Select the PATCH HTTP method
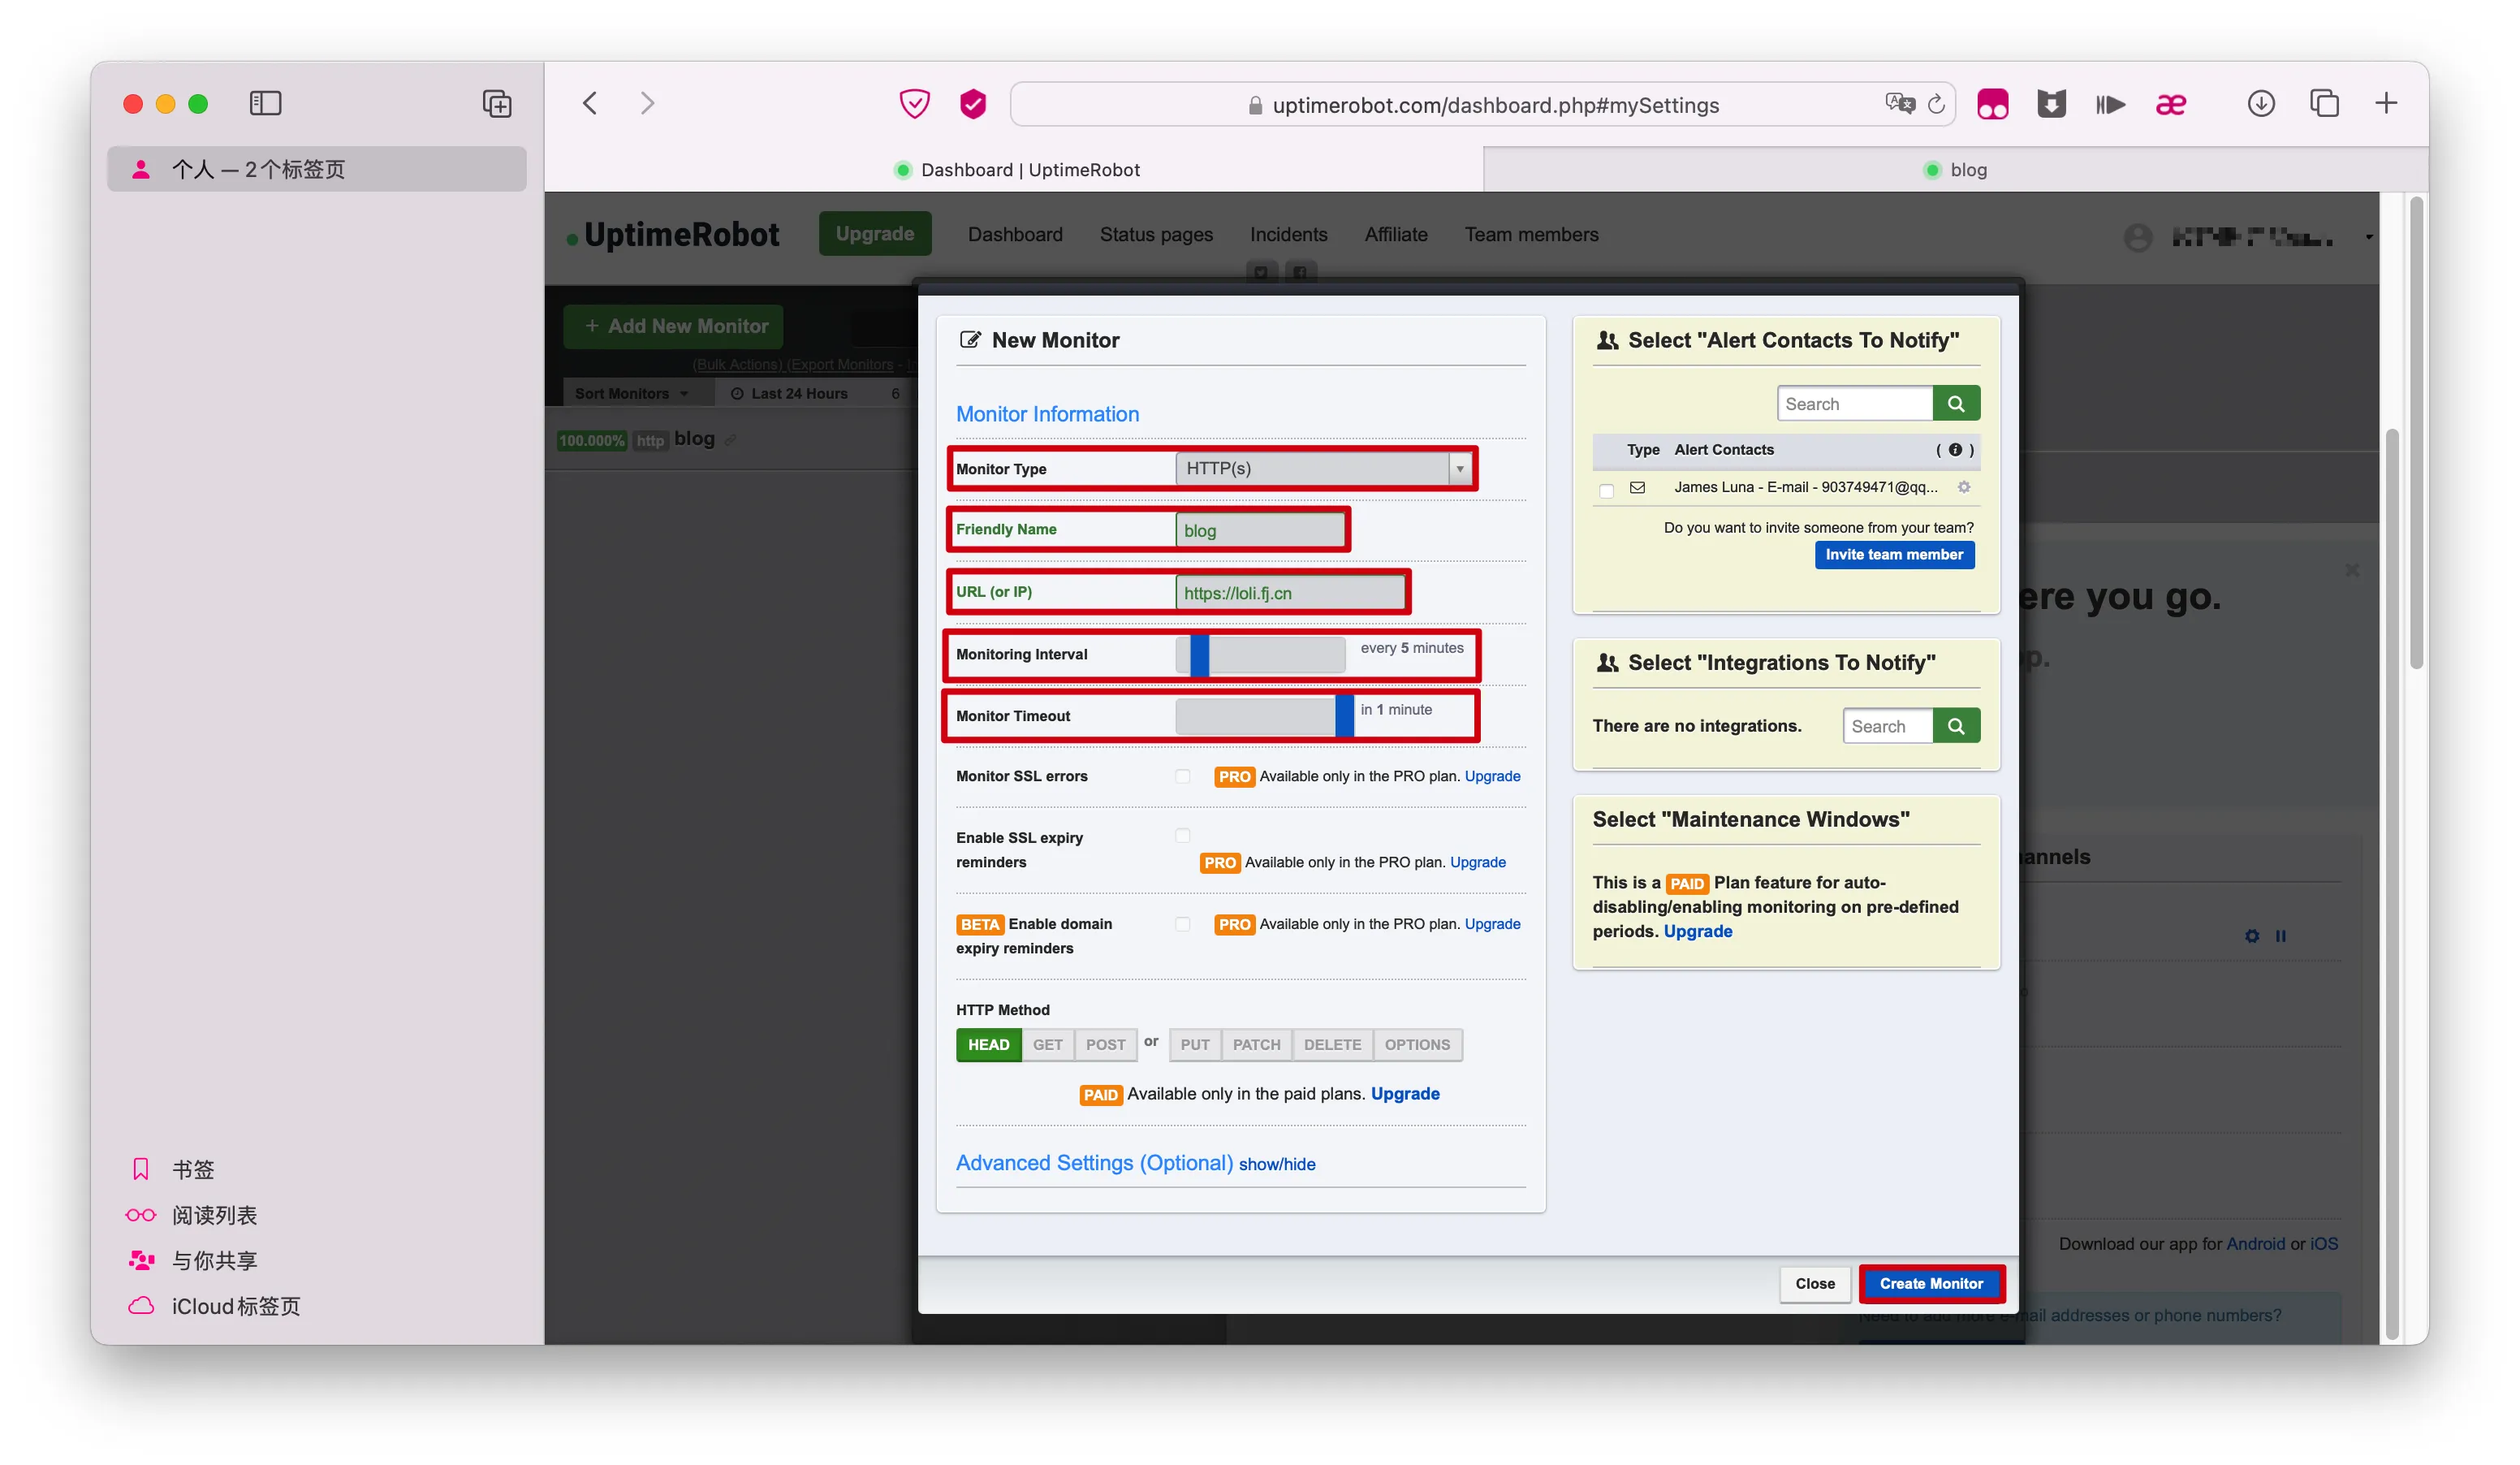Viewport: 2520px width, 1465px height. [1256, 1045]
